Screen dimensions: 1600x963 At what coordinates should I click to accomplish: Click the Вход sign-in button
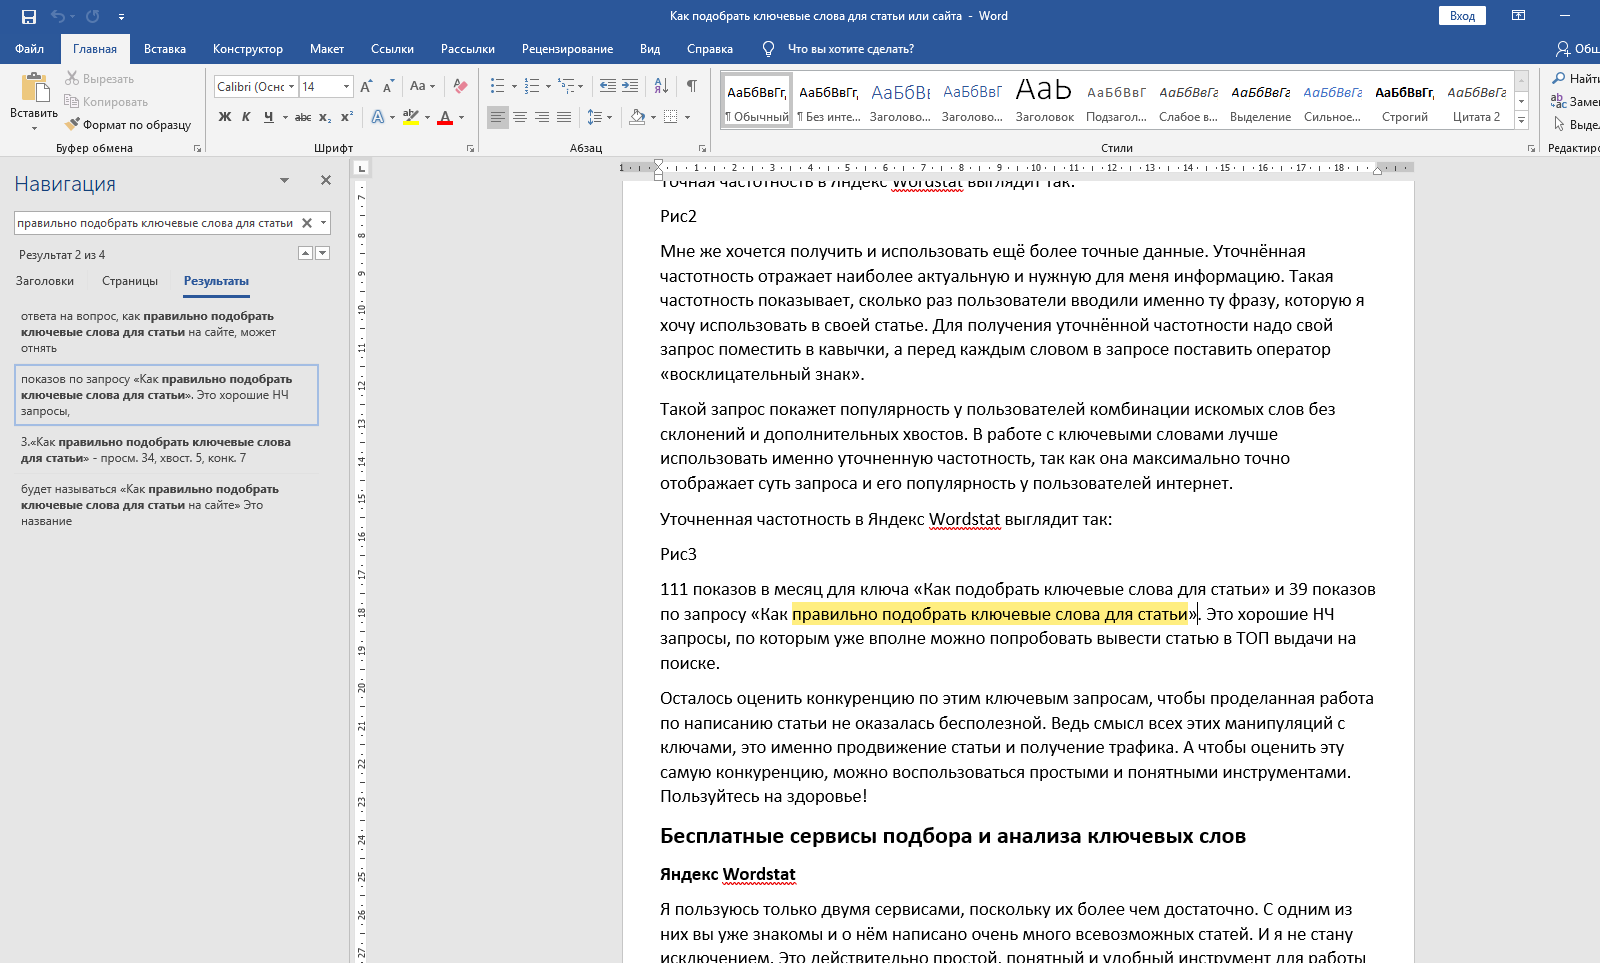(x=1462, y=16)
